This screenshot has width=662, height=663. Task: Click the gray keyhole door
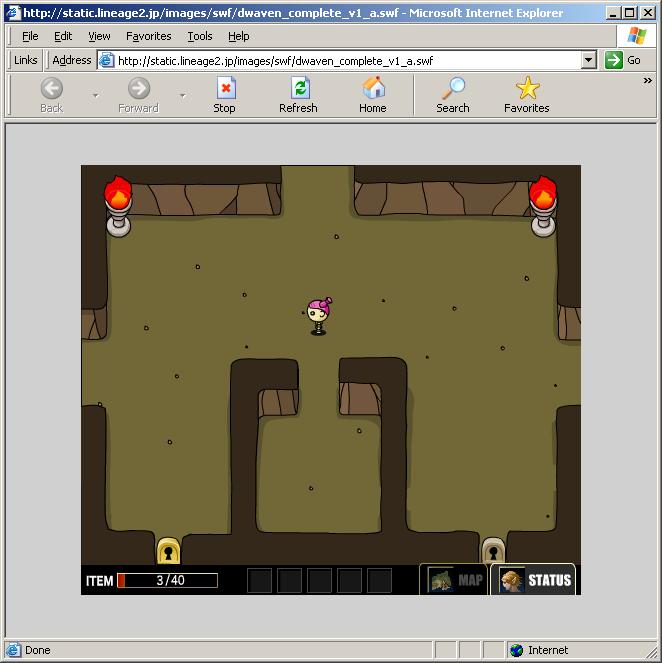coord(493,551)
